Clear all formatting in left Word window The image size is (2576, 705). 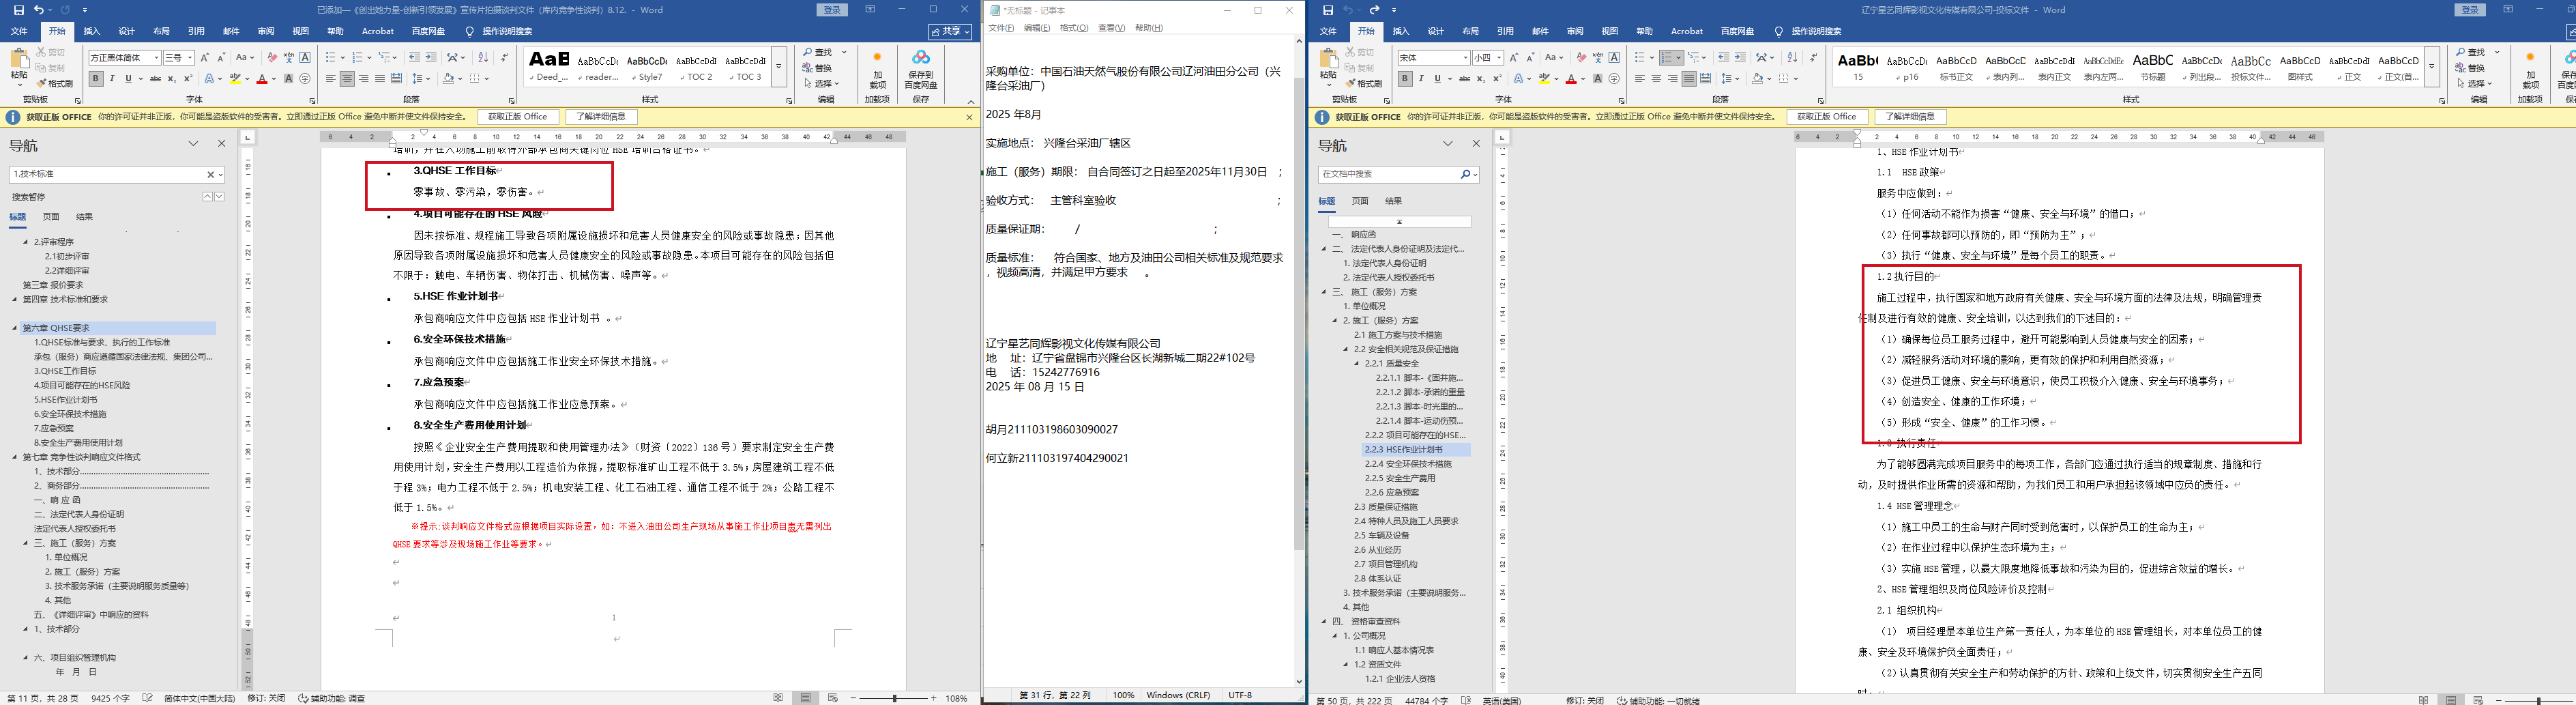[x=273, y=57]
